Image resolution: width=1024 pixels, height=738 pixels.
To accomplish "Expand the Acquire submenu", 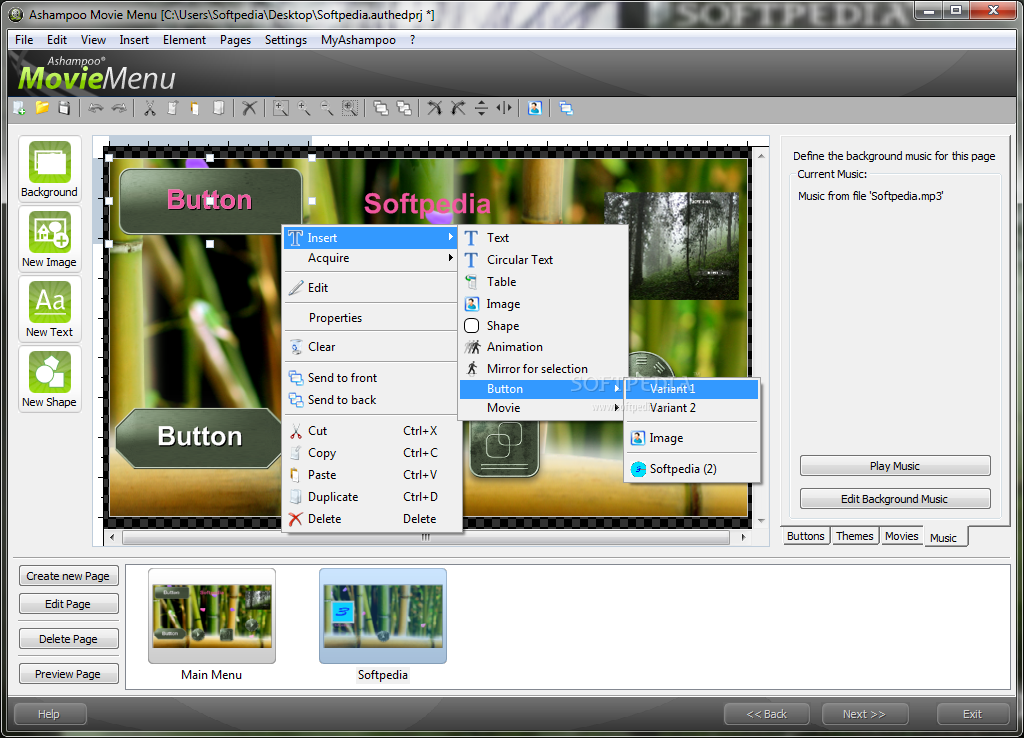I will [x=371, y=258].
